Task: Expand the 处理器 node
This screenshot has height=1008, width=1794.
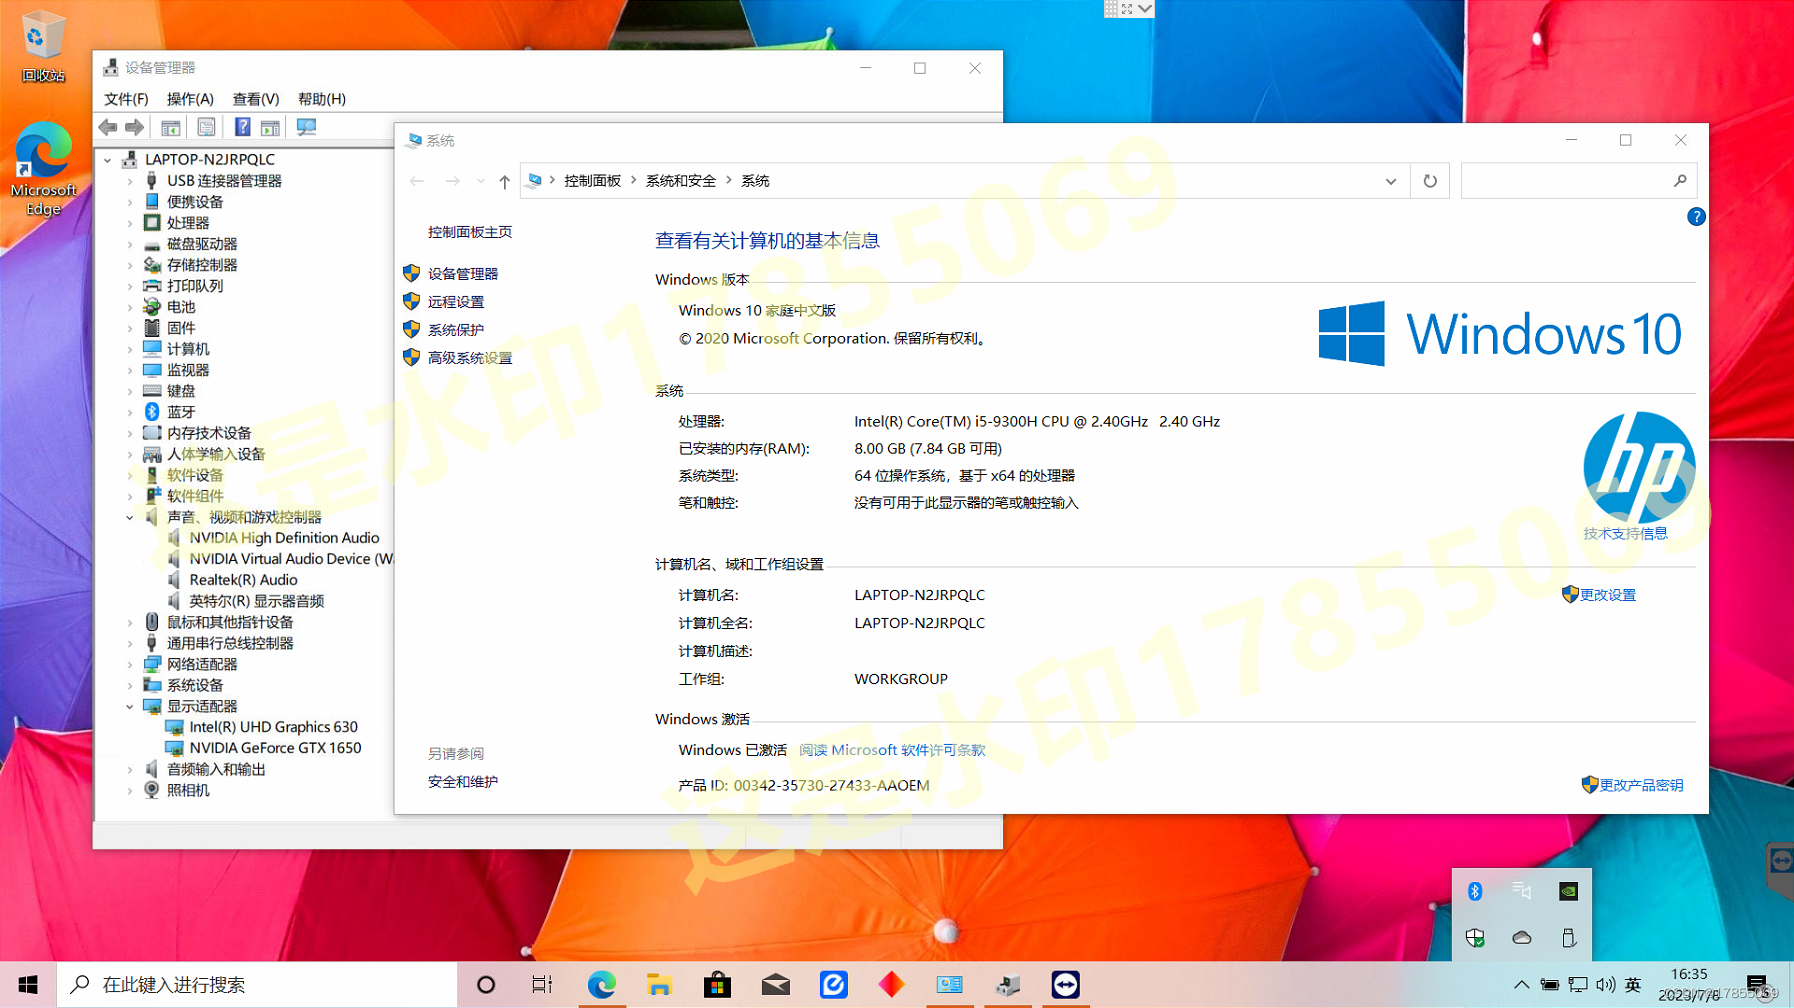Action: tap(130, 223)
